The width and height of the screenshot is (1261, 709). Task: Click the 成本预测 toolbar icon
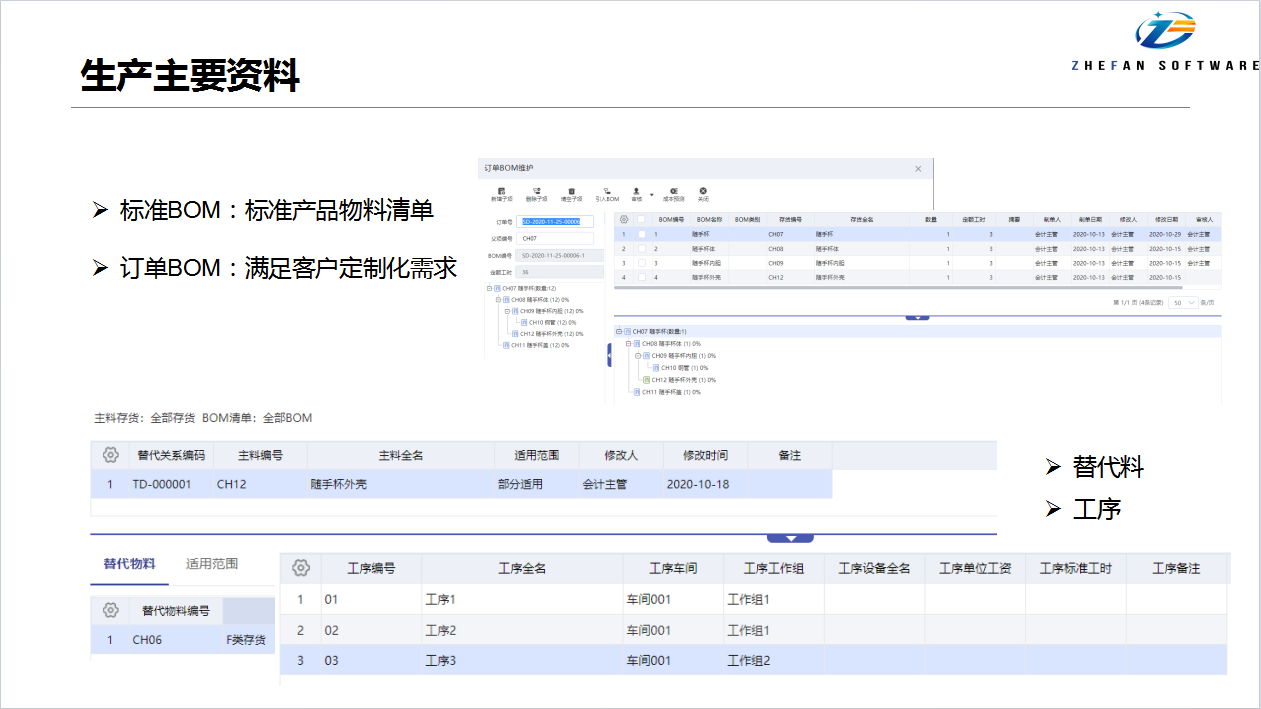pyautogui.click(x=674, y=191)
